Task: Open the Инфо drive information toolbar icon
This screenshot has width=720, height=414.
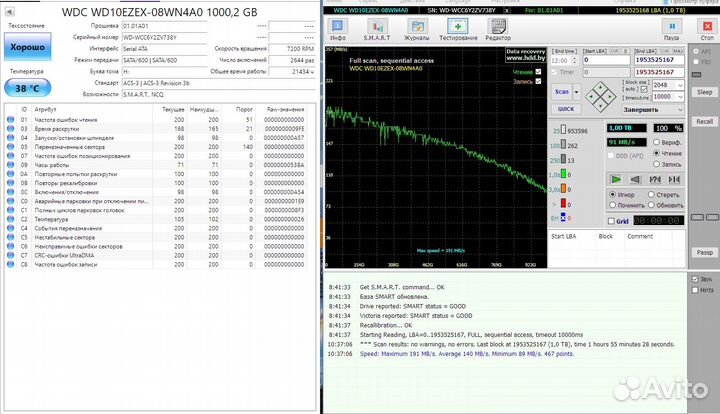Action: tap(339, 27)
